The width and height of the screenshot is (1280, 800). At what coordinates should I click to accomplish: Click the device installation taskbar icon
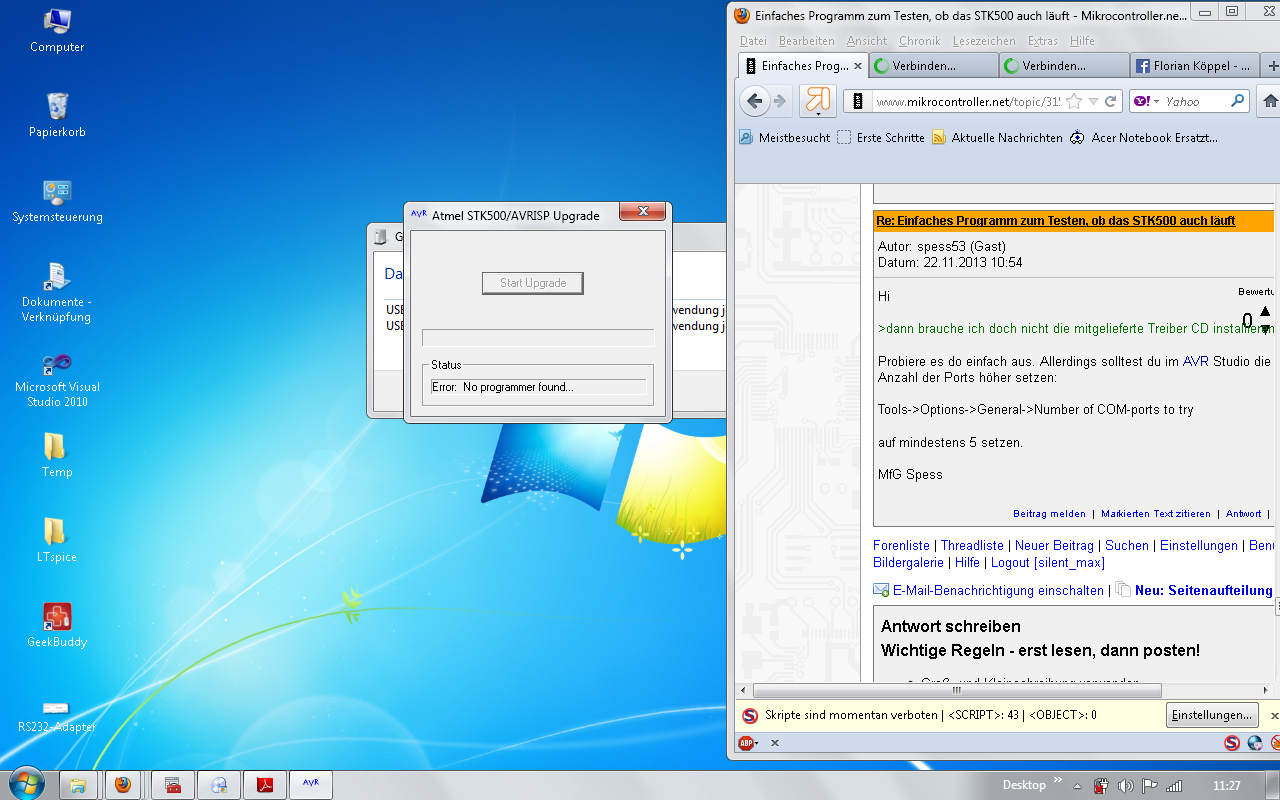click(219, 785)
